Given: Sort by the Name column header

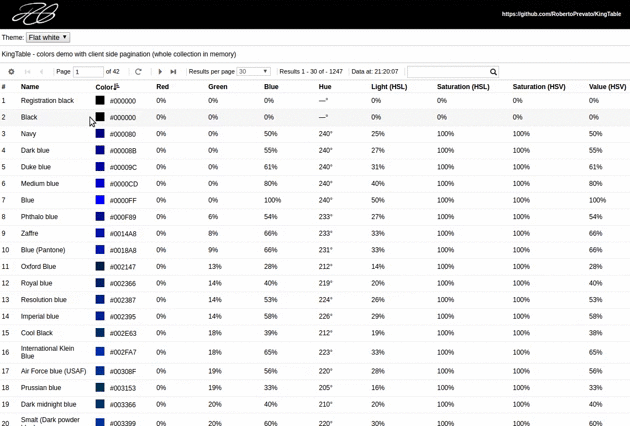Looking at the screenshot, I should pos(30,86).
